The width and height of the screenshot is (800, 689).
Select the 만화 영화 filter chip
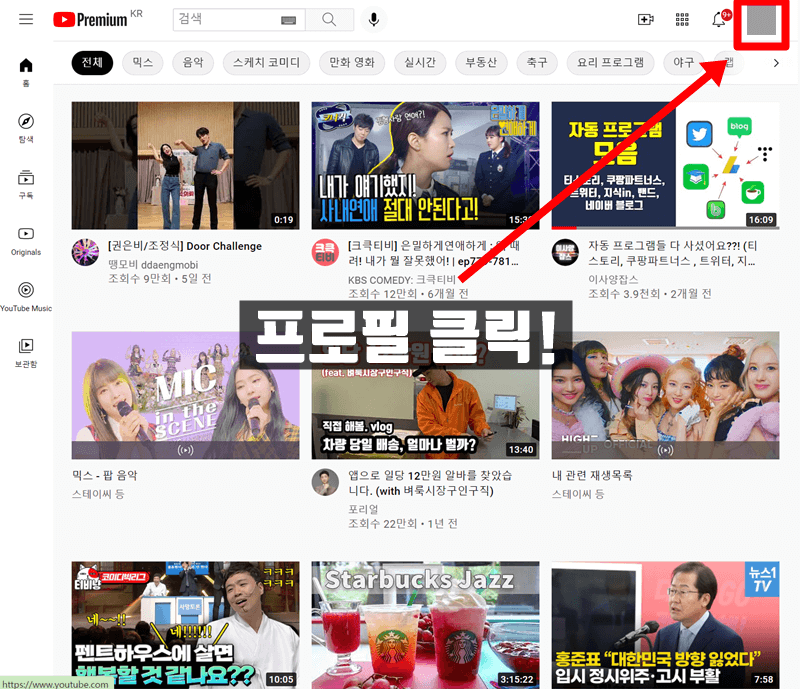[x=352, y=63]
